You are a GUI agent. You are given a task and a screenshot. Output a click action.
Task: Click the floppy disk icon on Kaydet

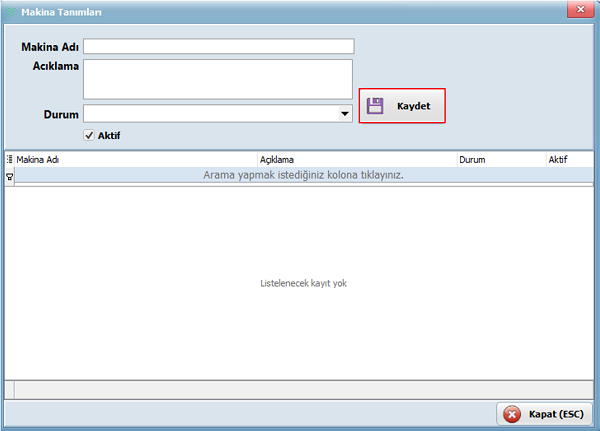(x=375, y=106)
